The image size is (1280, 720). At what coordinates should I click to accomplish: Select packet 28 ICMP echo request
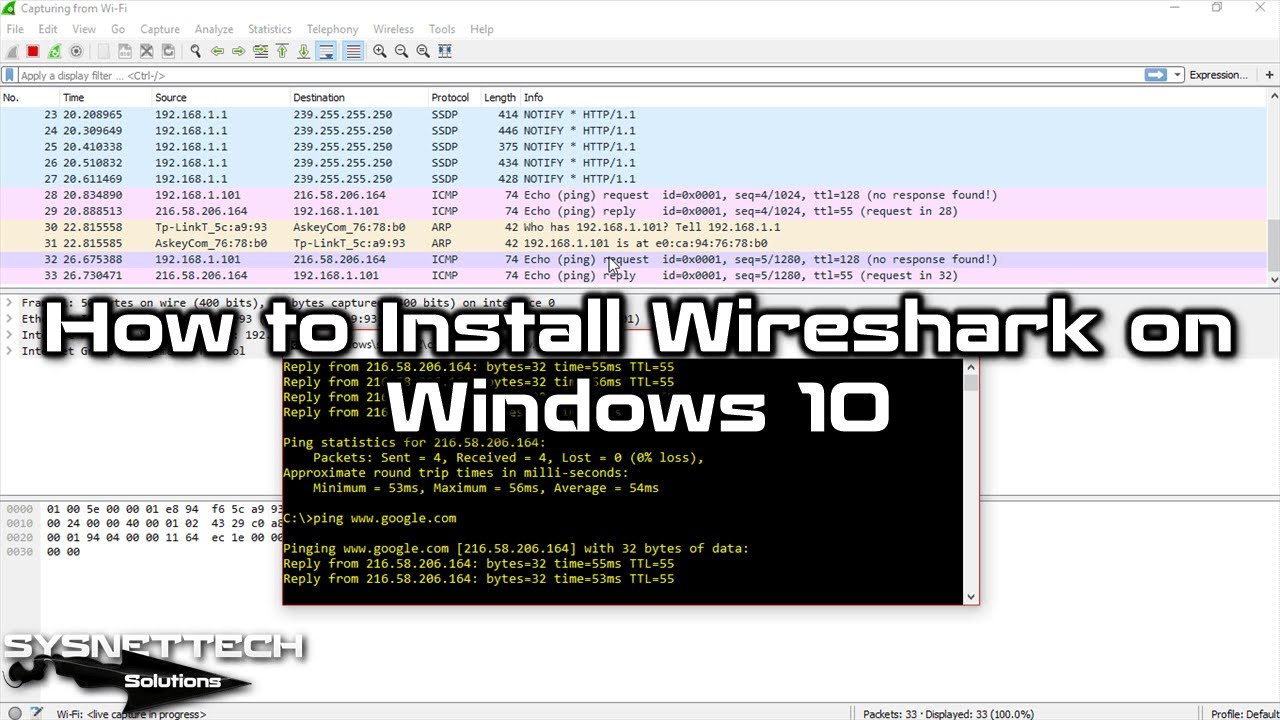(x=634, y=195)
